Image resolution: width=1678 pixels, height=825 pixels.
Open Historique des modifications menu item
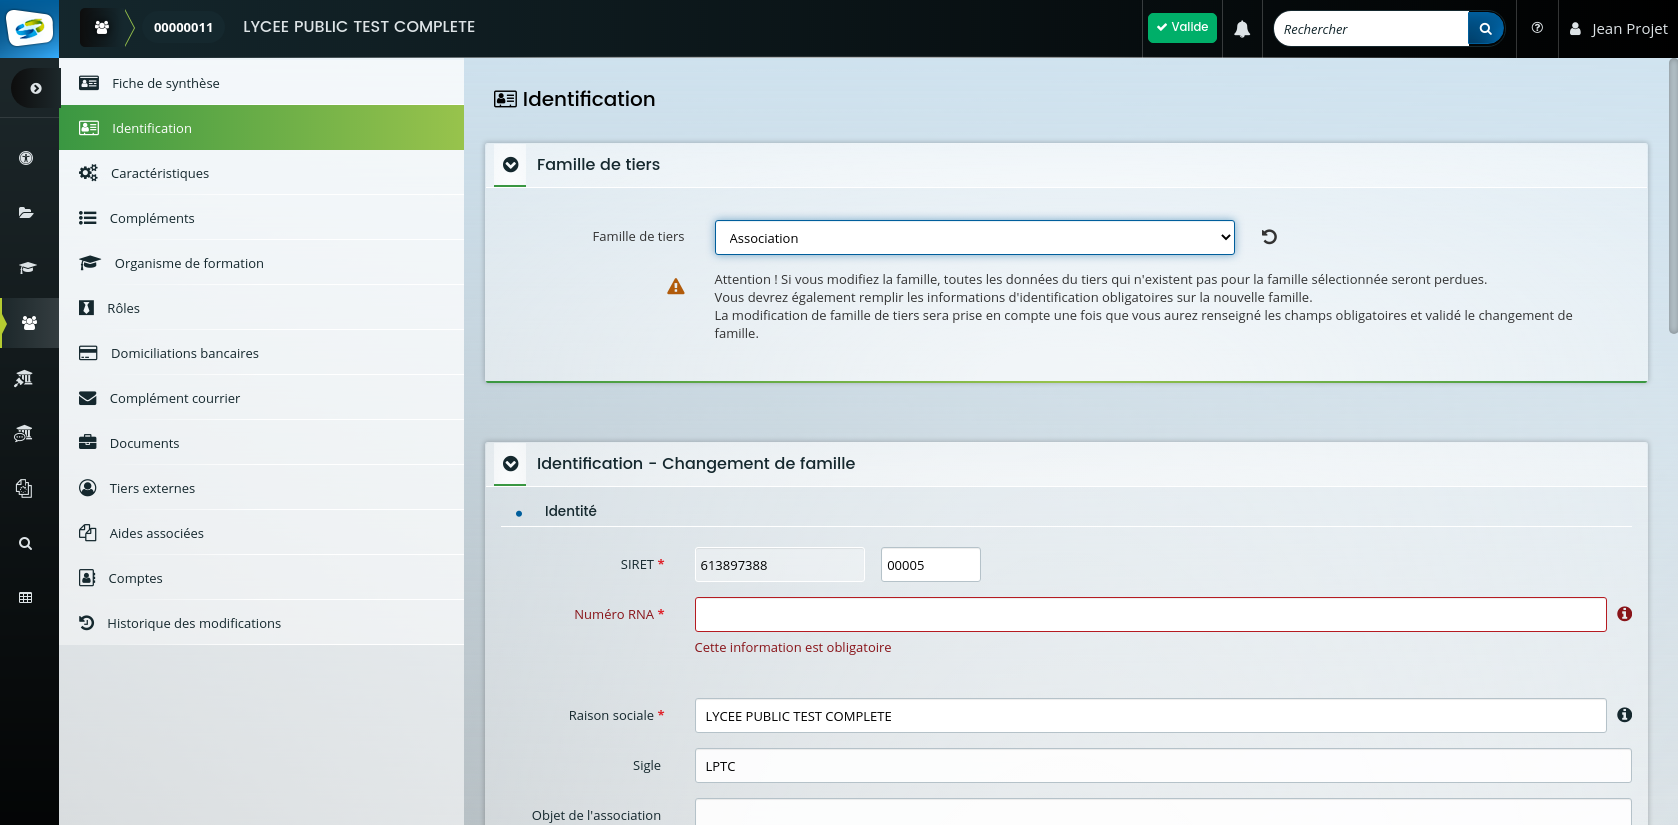[262, 623]
